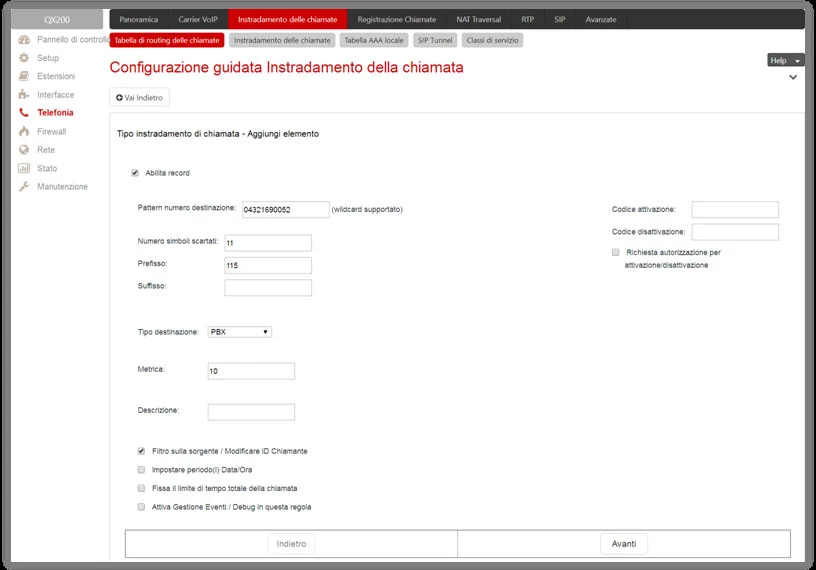Open the Tipo destinazione PBX dropdown
Screen dimensions: 816x570
coord(239,332)
